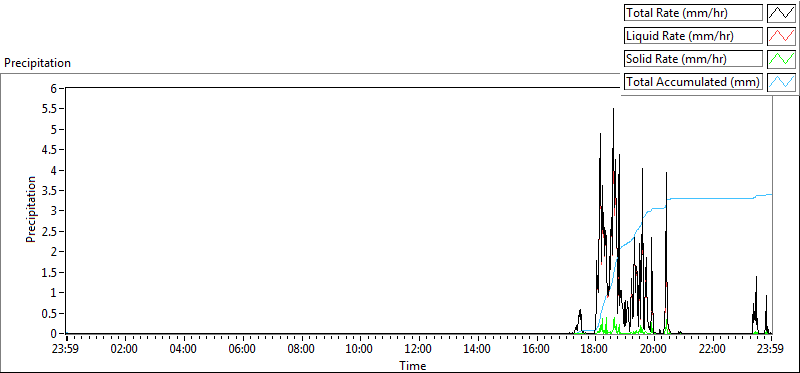Click the 06:00 time axis label
The height and width of the screenshot is (373, 800).
tap(242, 350)
